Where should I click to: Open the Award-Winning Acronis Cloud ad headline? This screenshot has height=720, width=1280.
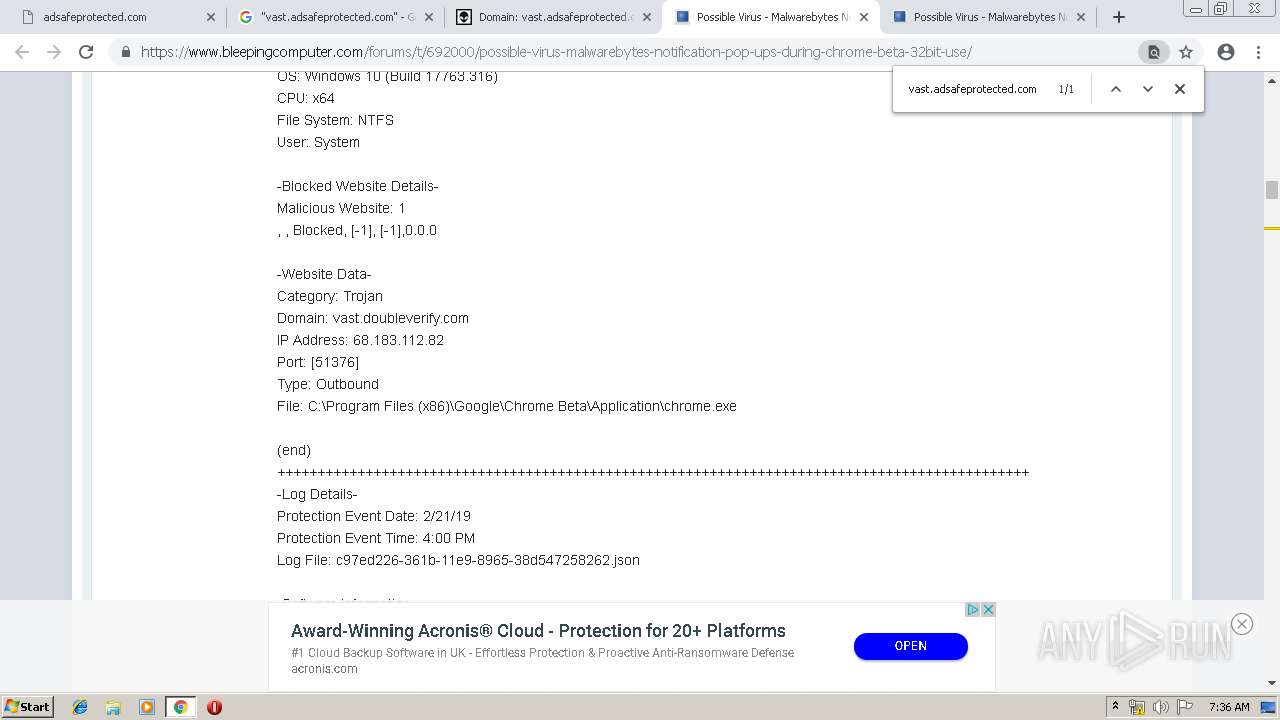[x=538, y=631]
